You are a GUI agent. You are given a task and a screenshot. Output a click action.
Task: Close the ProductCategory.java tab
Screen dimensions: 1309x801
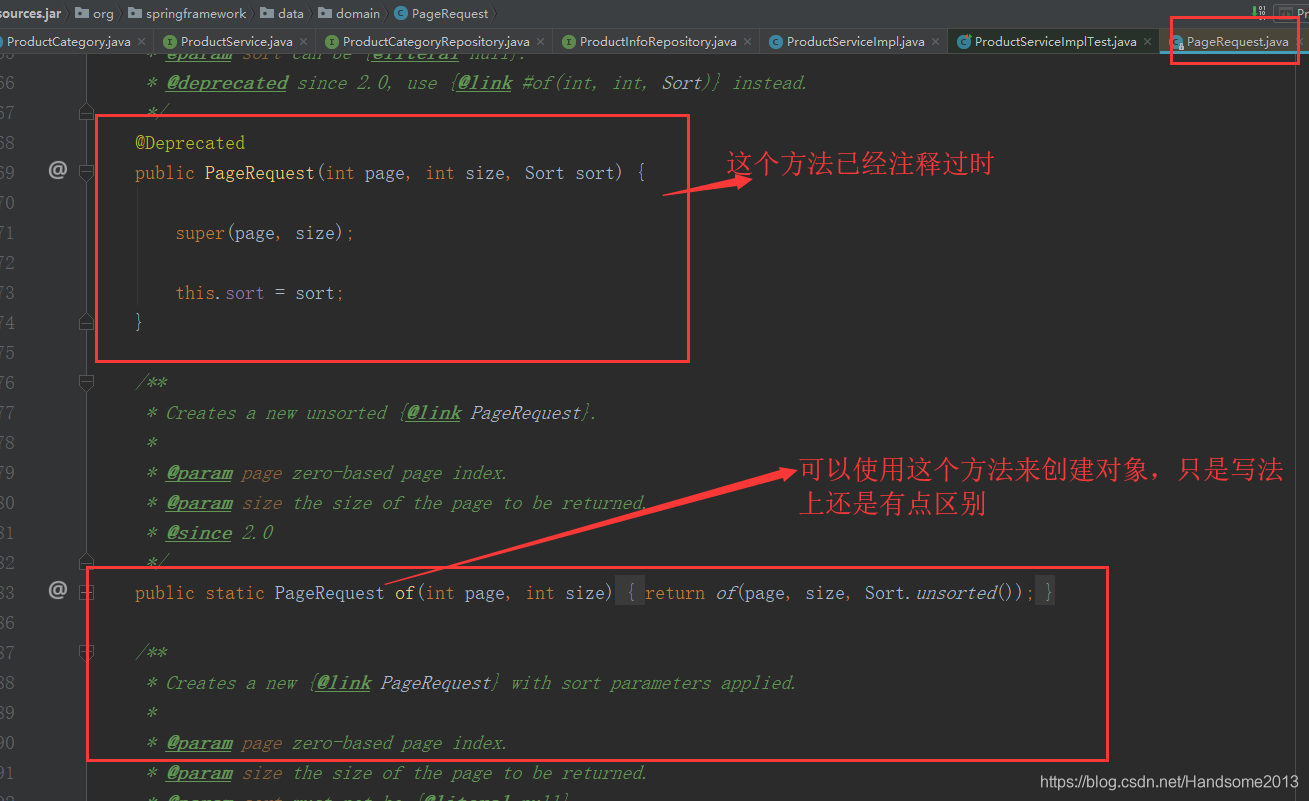(141, 42)
